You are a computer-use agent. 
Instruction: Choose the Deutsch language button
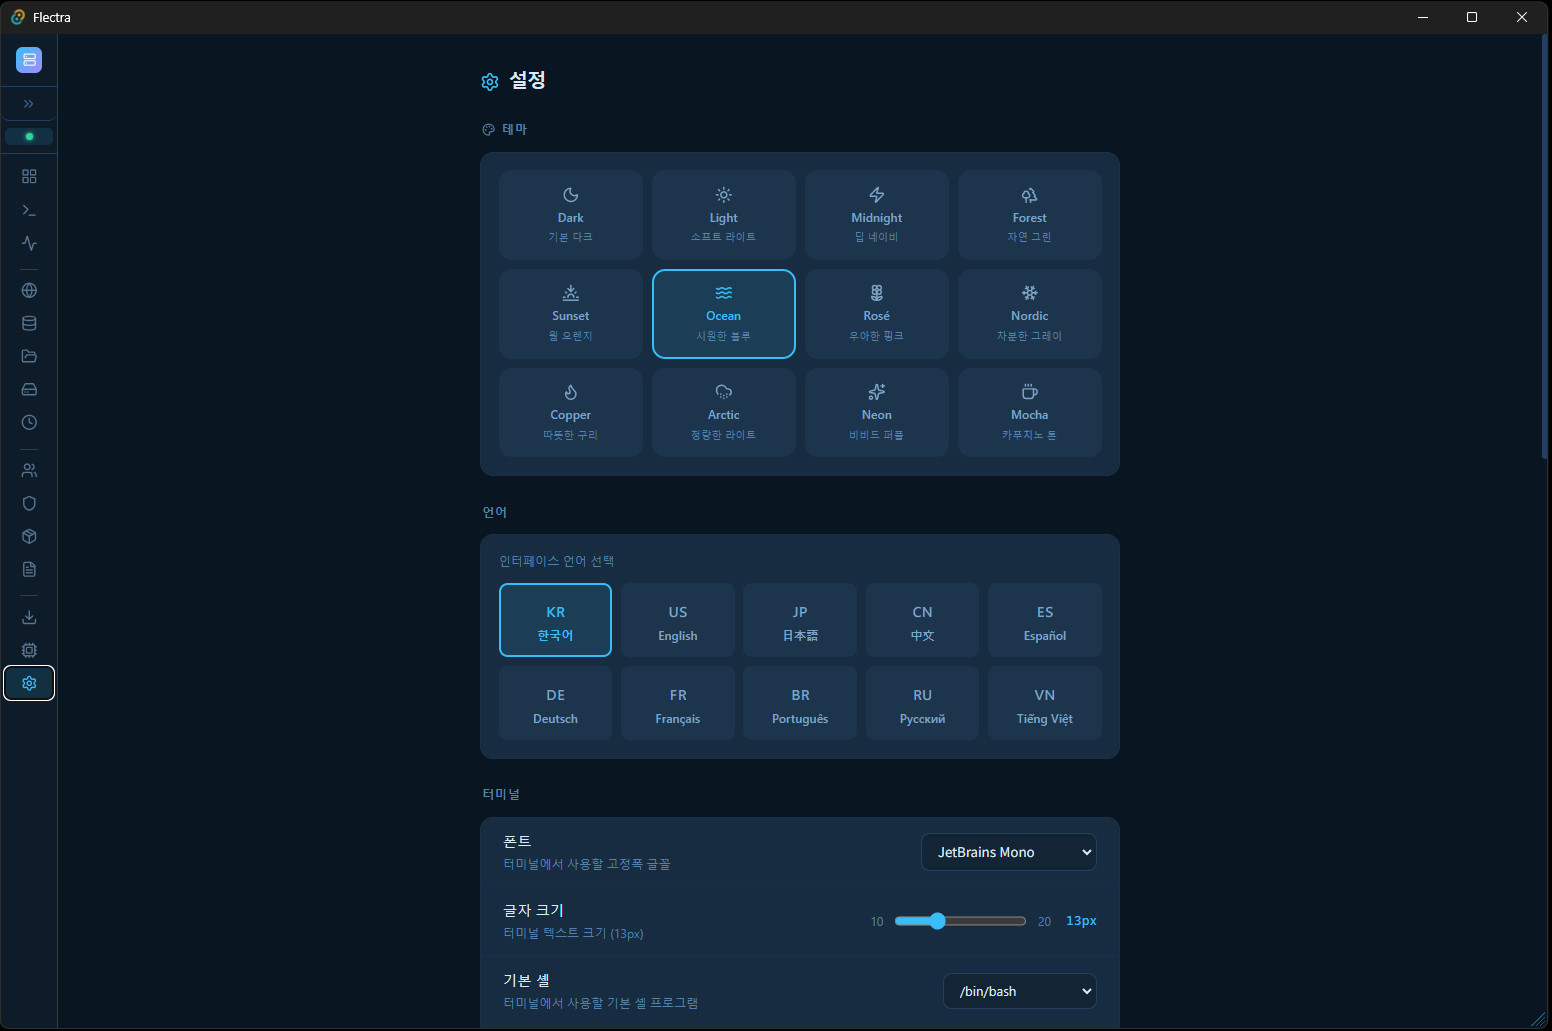coord(555,705)
